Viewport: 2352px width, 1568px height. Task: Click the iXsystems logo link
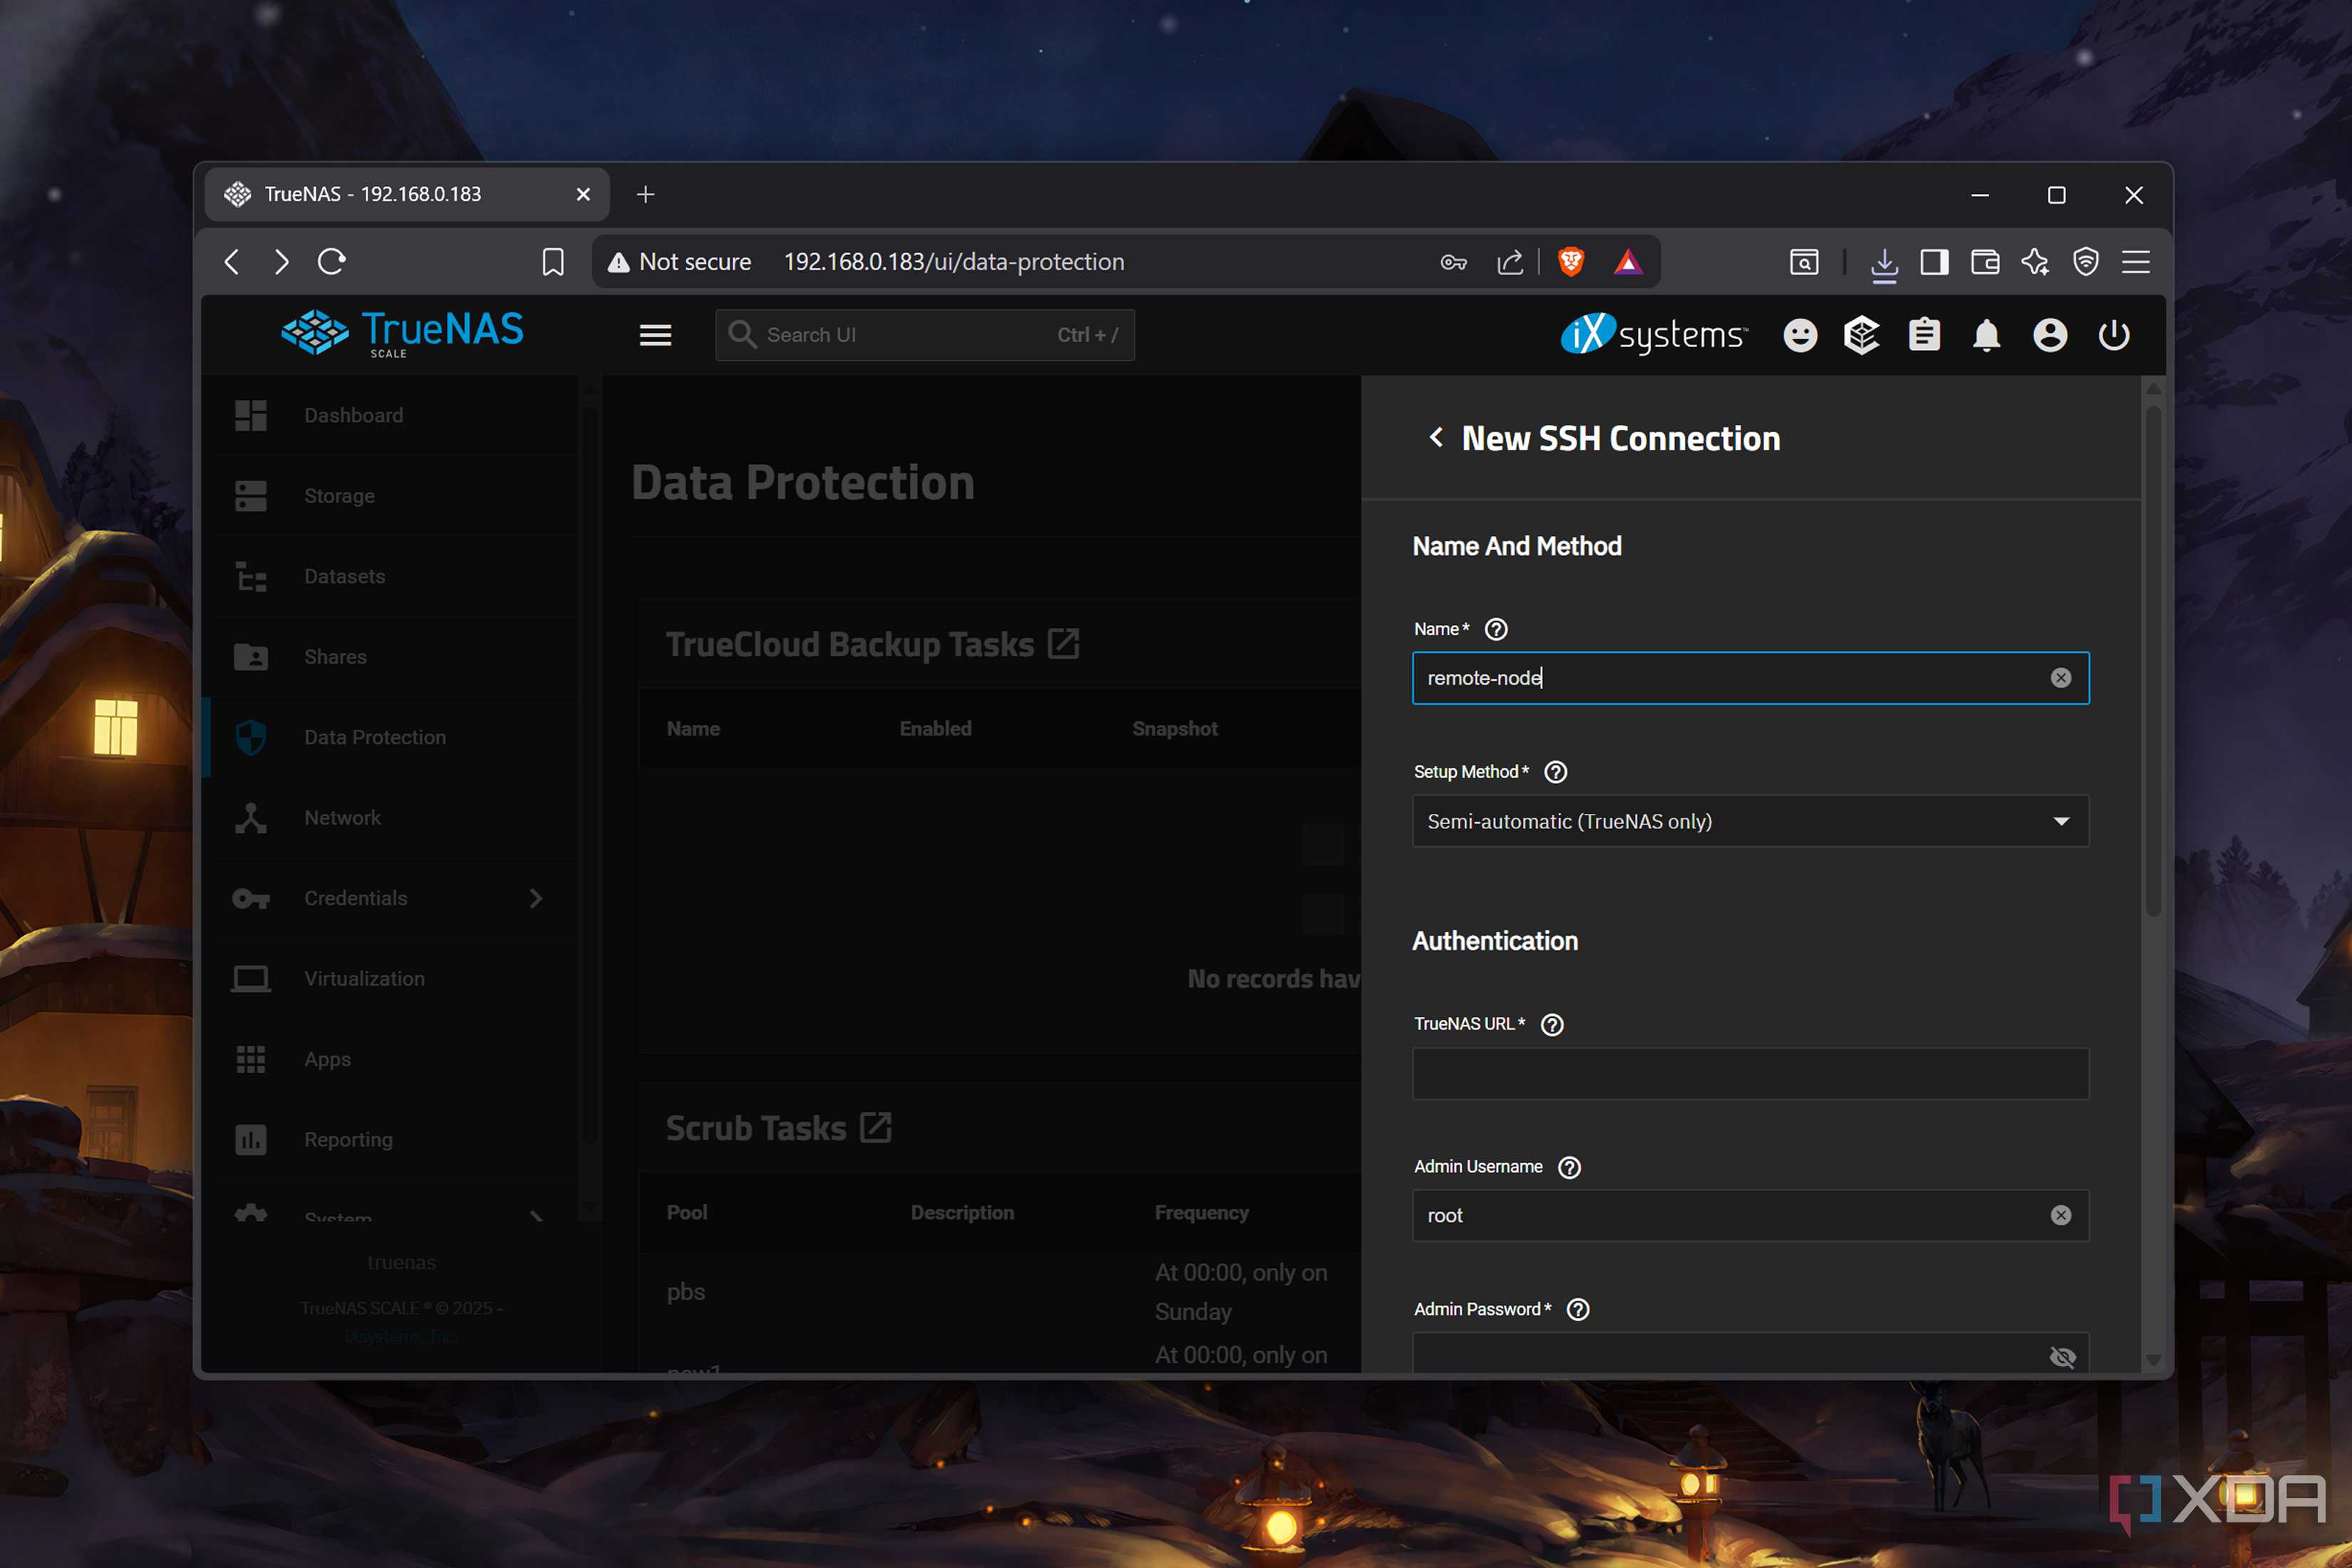[x=1654, y=335]
